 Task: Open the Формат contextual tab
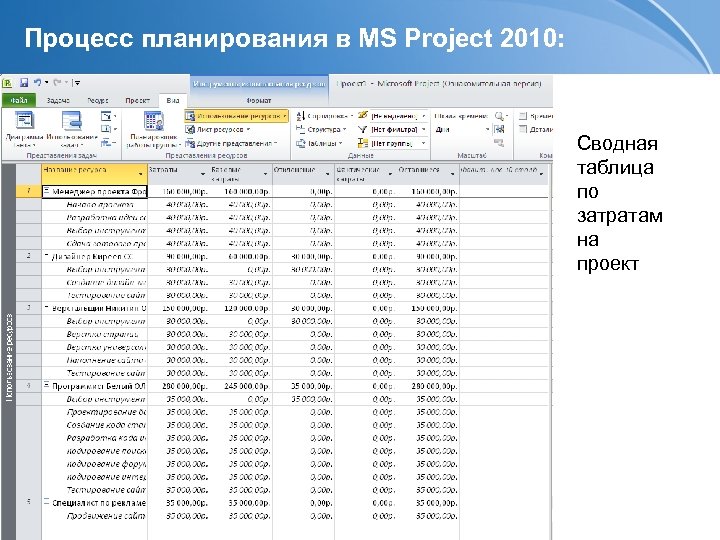pyautogui.click(x=259, y=100)
